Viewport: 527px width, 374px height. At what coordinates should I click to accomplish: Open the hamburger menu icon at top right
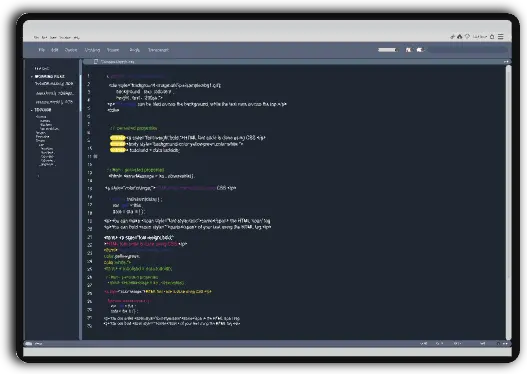(500, 36)
